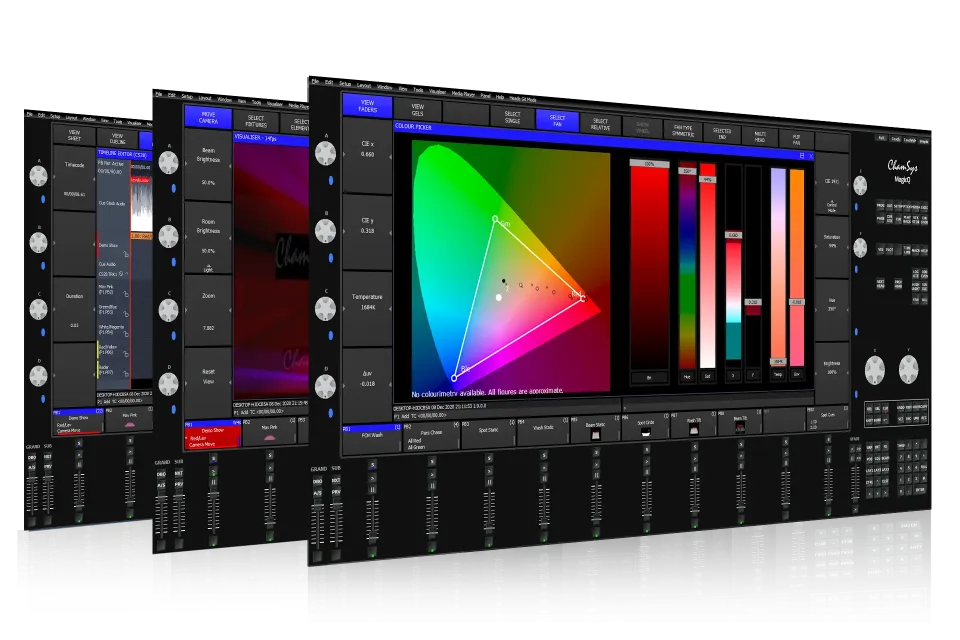Open the Layout menu in the Visualiser window
This screenshot has width=960, height=640.
[x=204, y=98]
